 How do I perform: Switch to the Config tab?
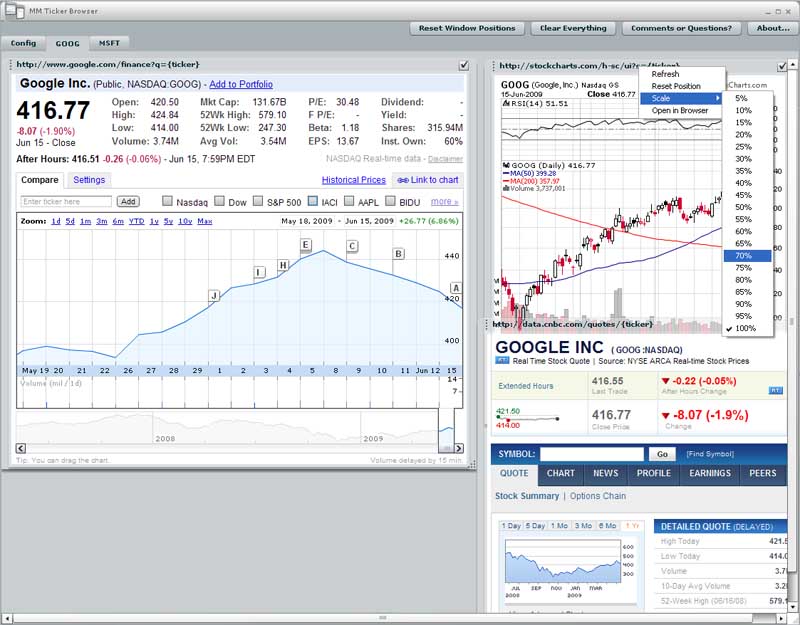[x=23, y=43]
